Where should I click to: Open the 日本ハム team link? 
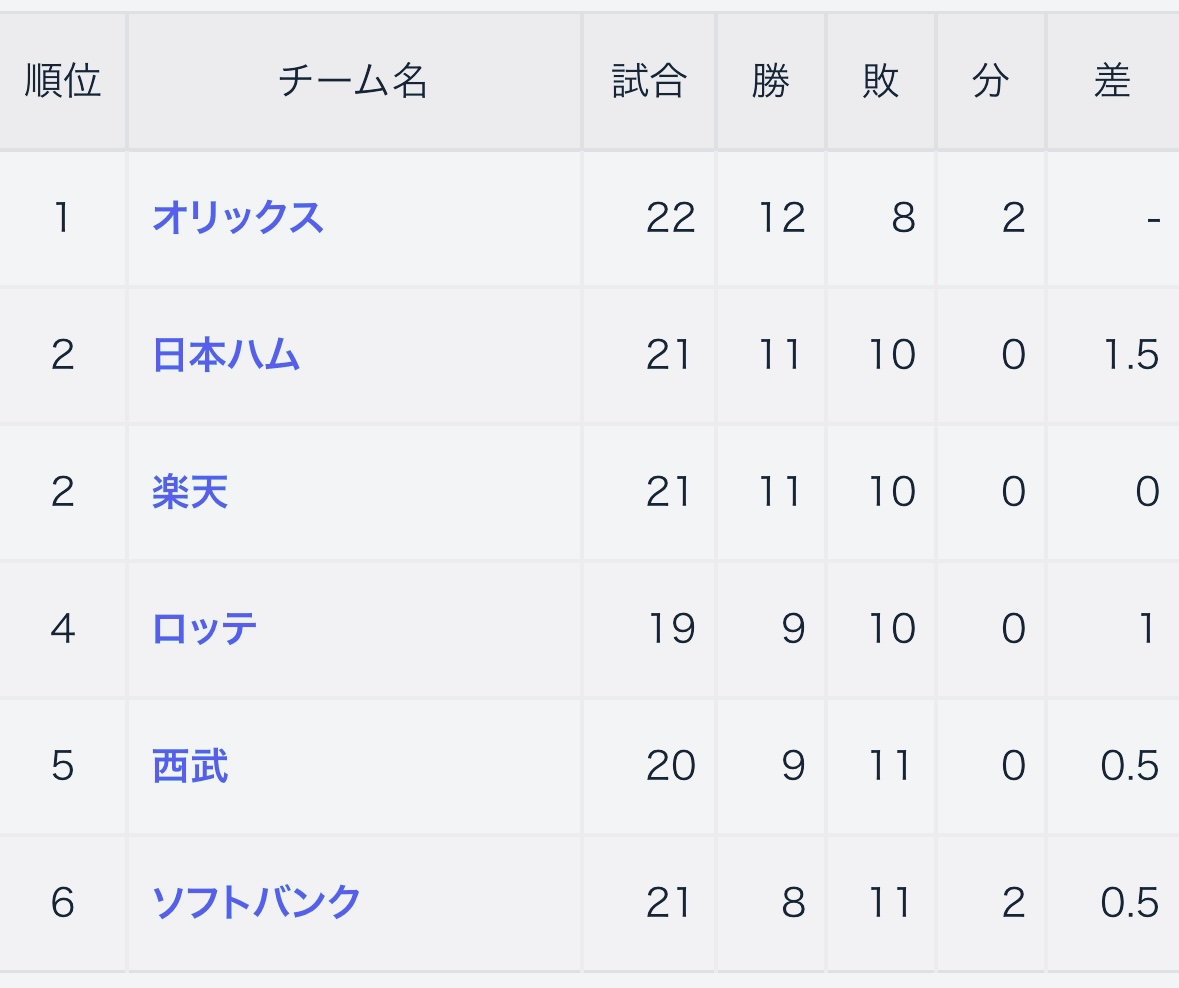(x=226, y=355)
